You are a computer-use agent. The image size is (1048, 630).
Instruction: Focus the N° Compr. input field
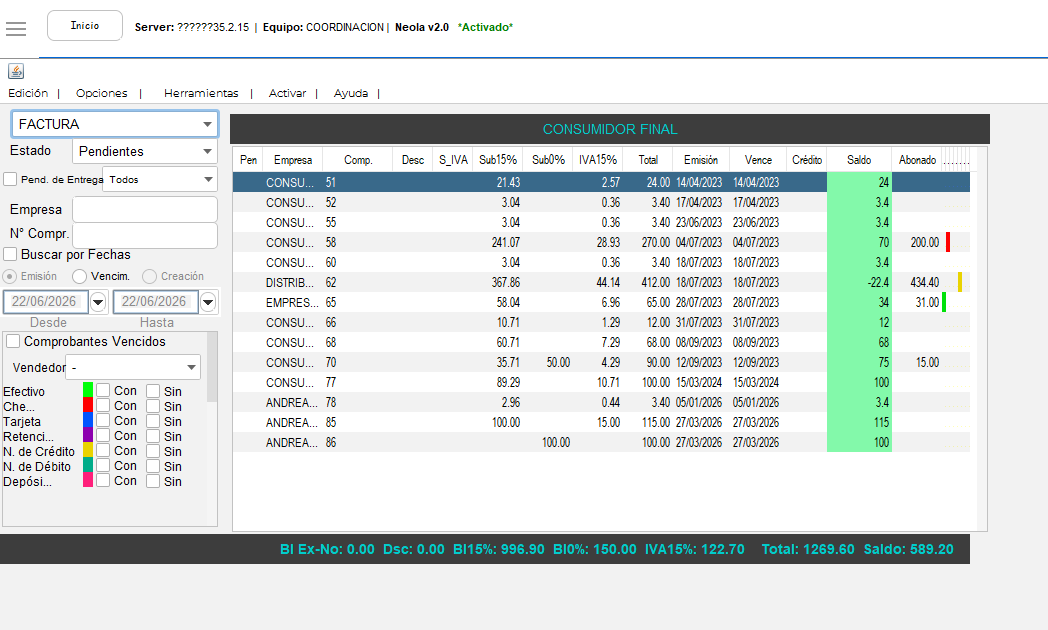click(x=145, y=235)
